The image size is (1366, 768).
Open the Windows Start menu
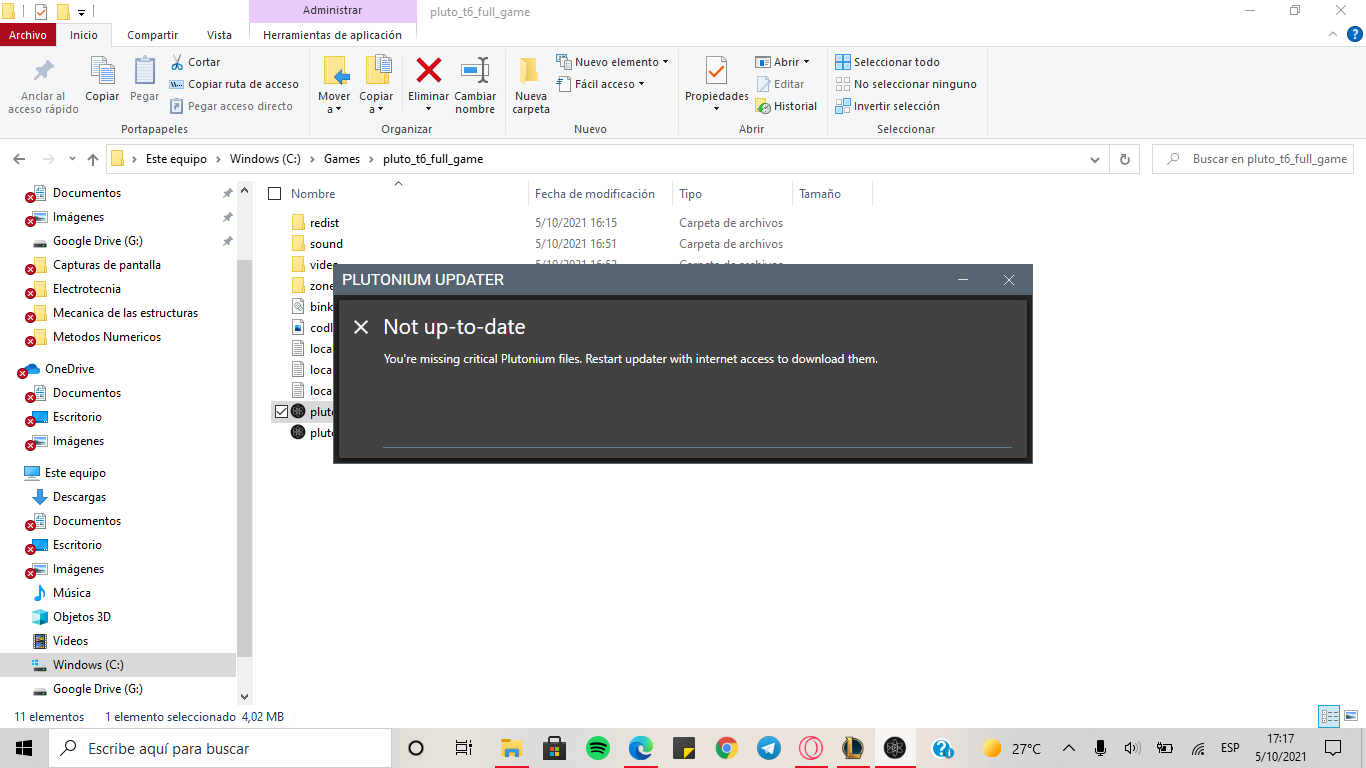24,748
